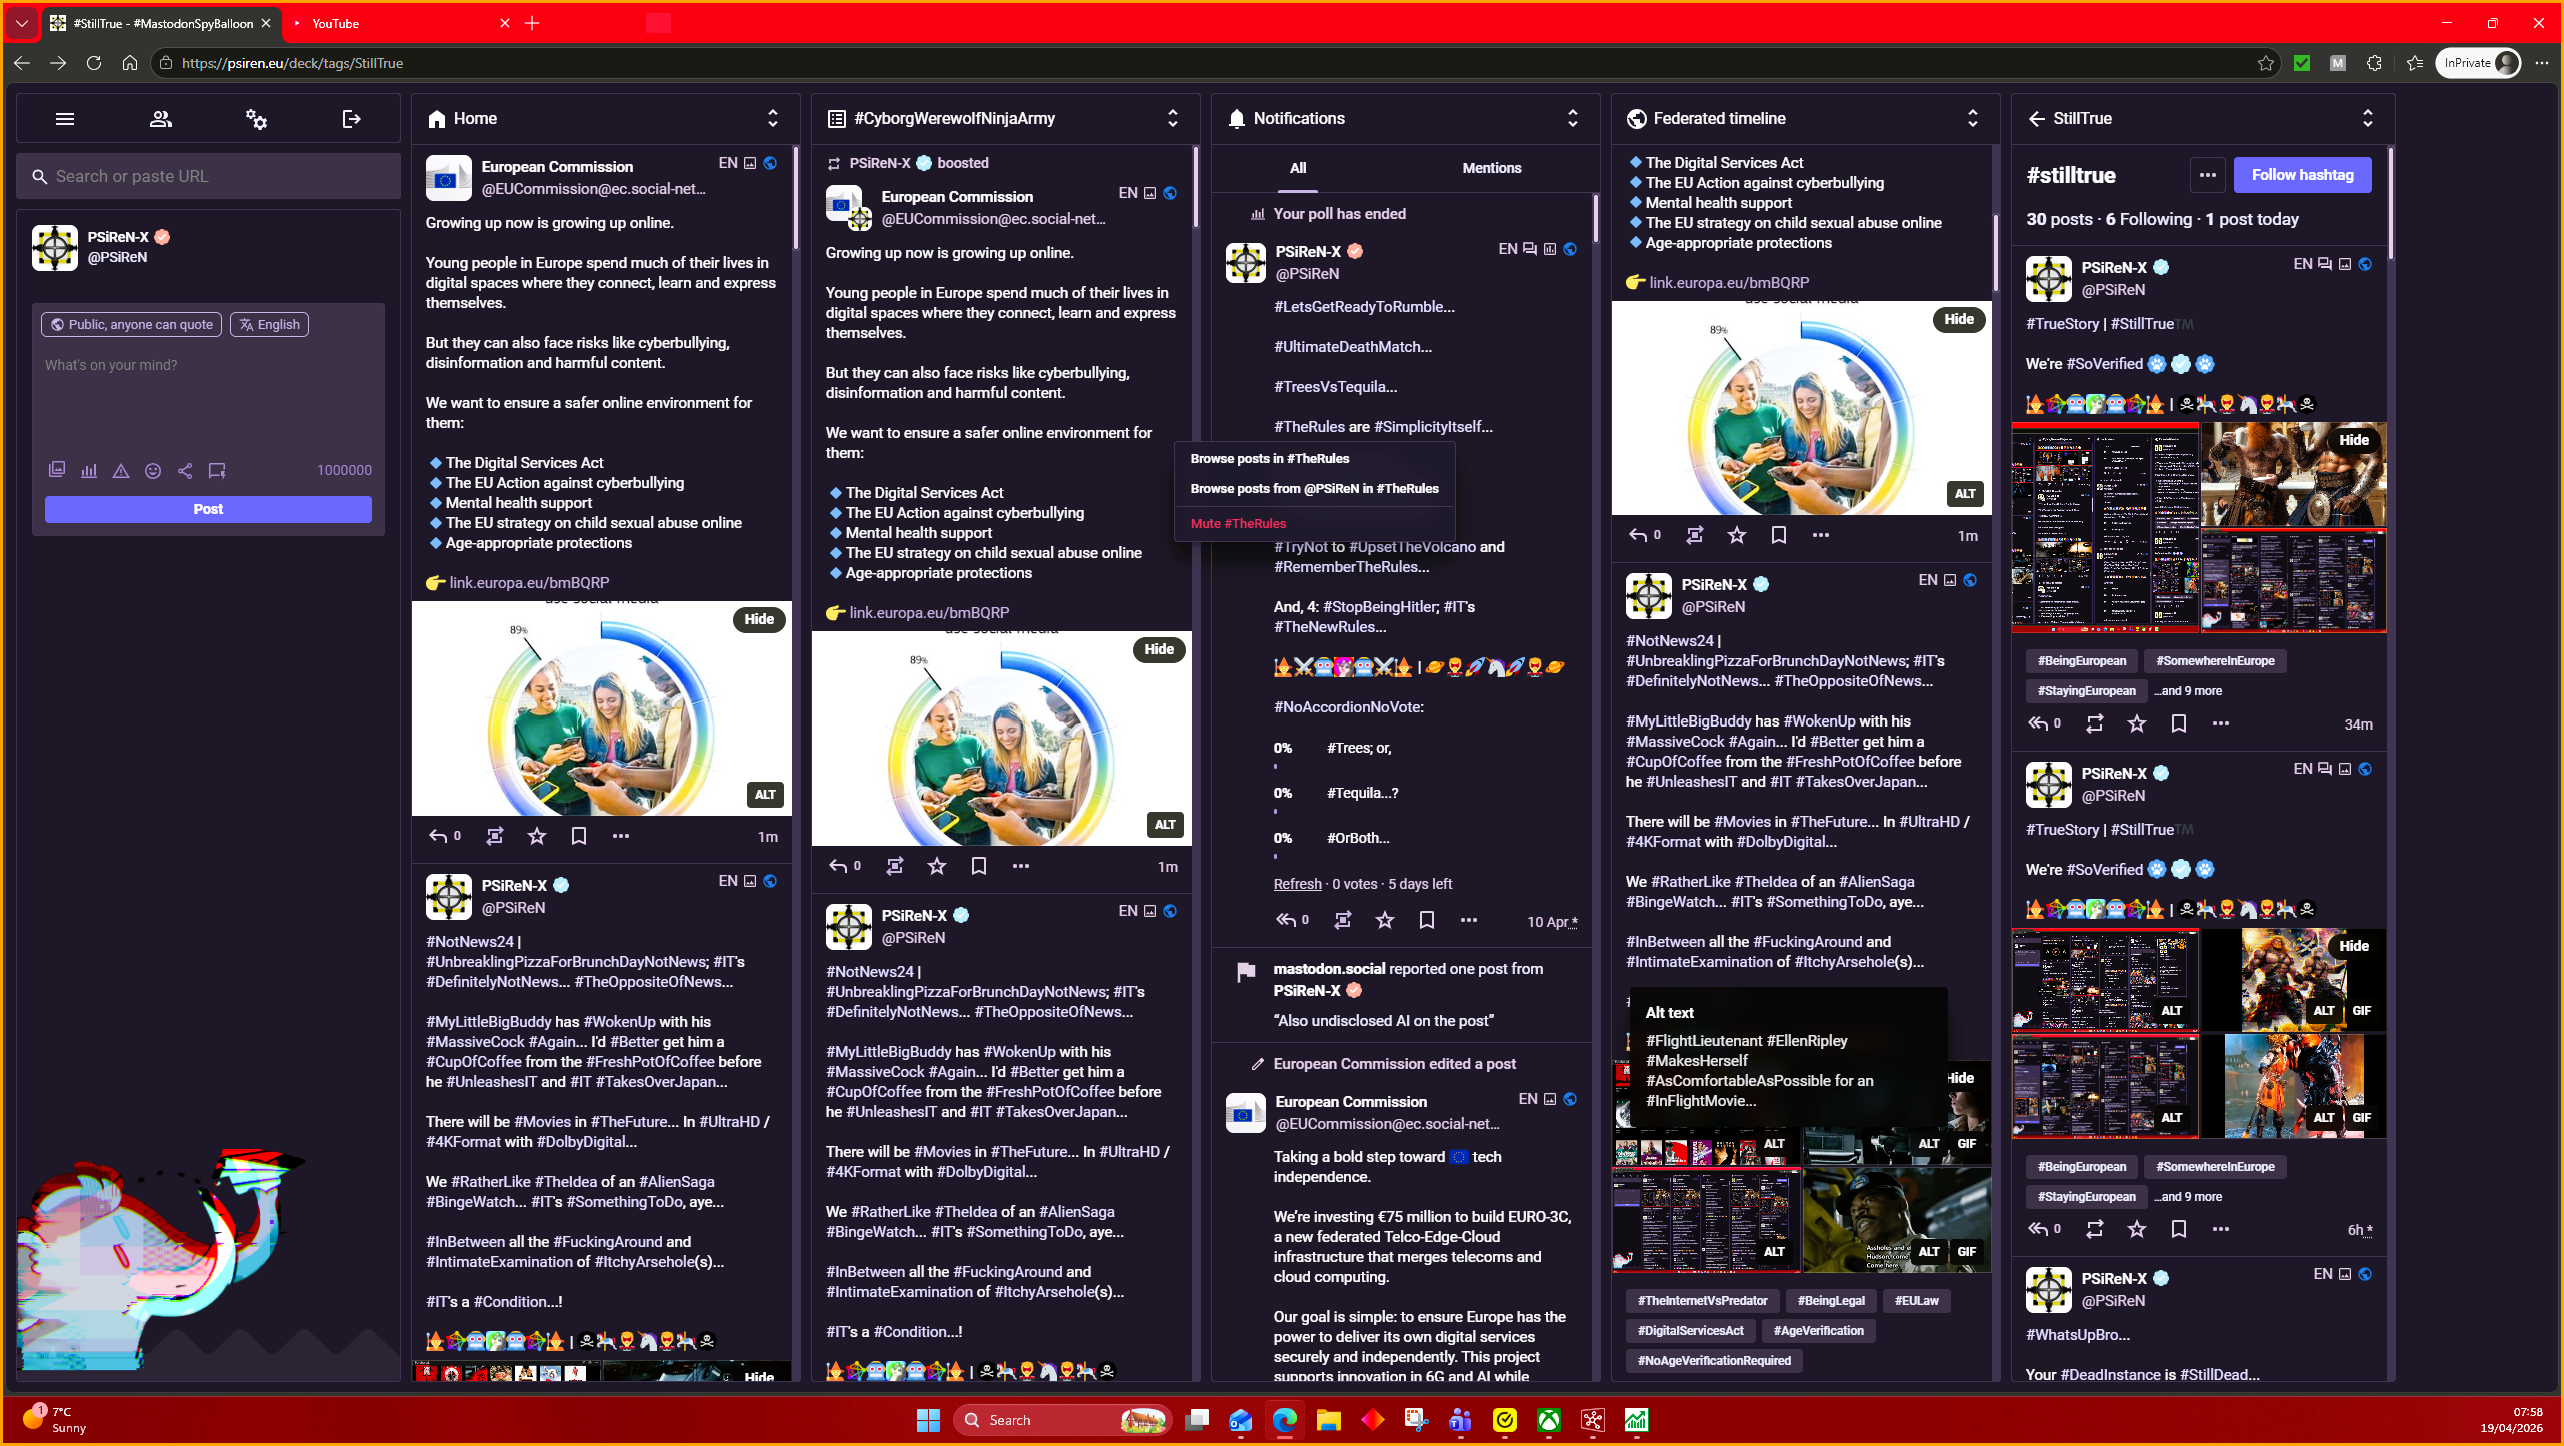Open link.europa.eu/bmBQRP link in Home column
Image resolution: width=2564 pixels, height=1446 pixels.
tap(528, 582)
